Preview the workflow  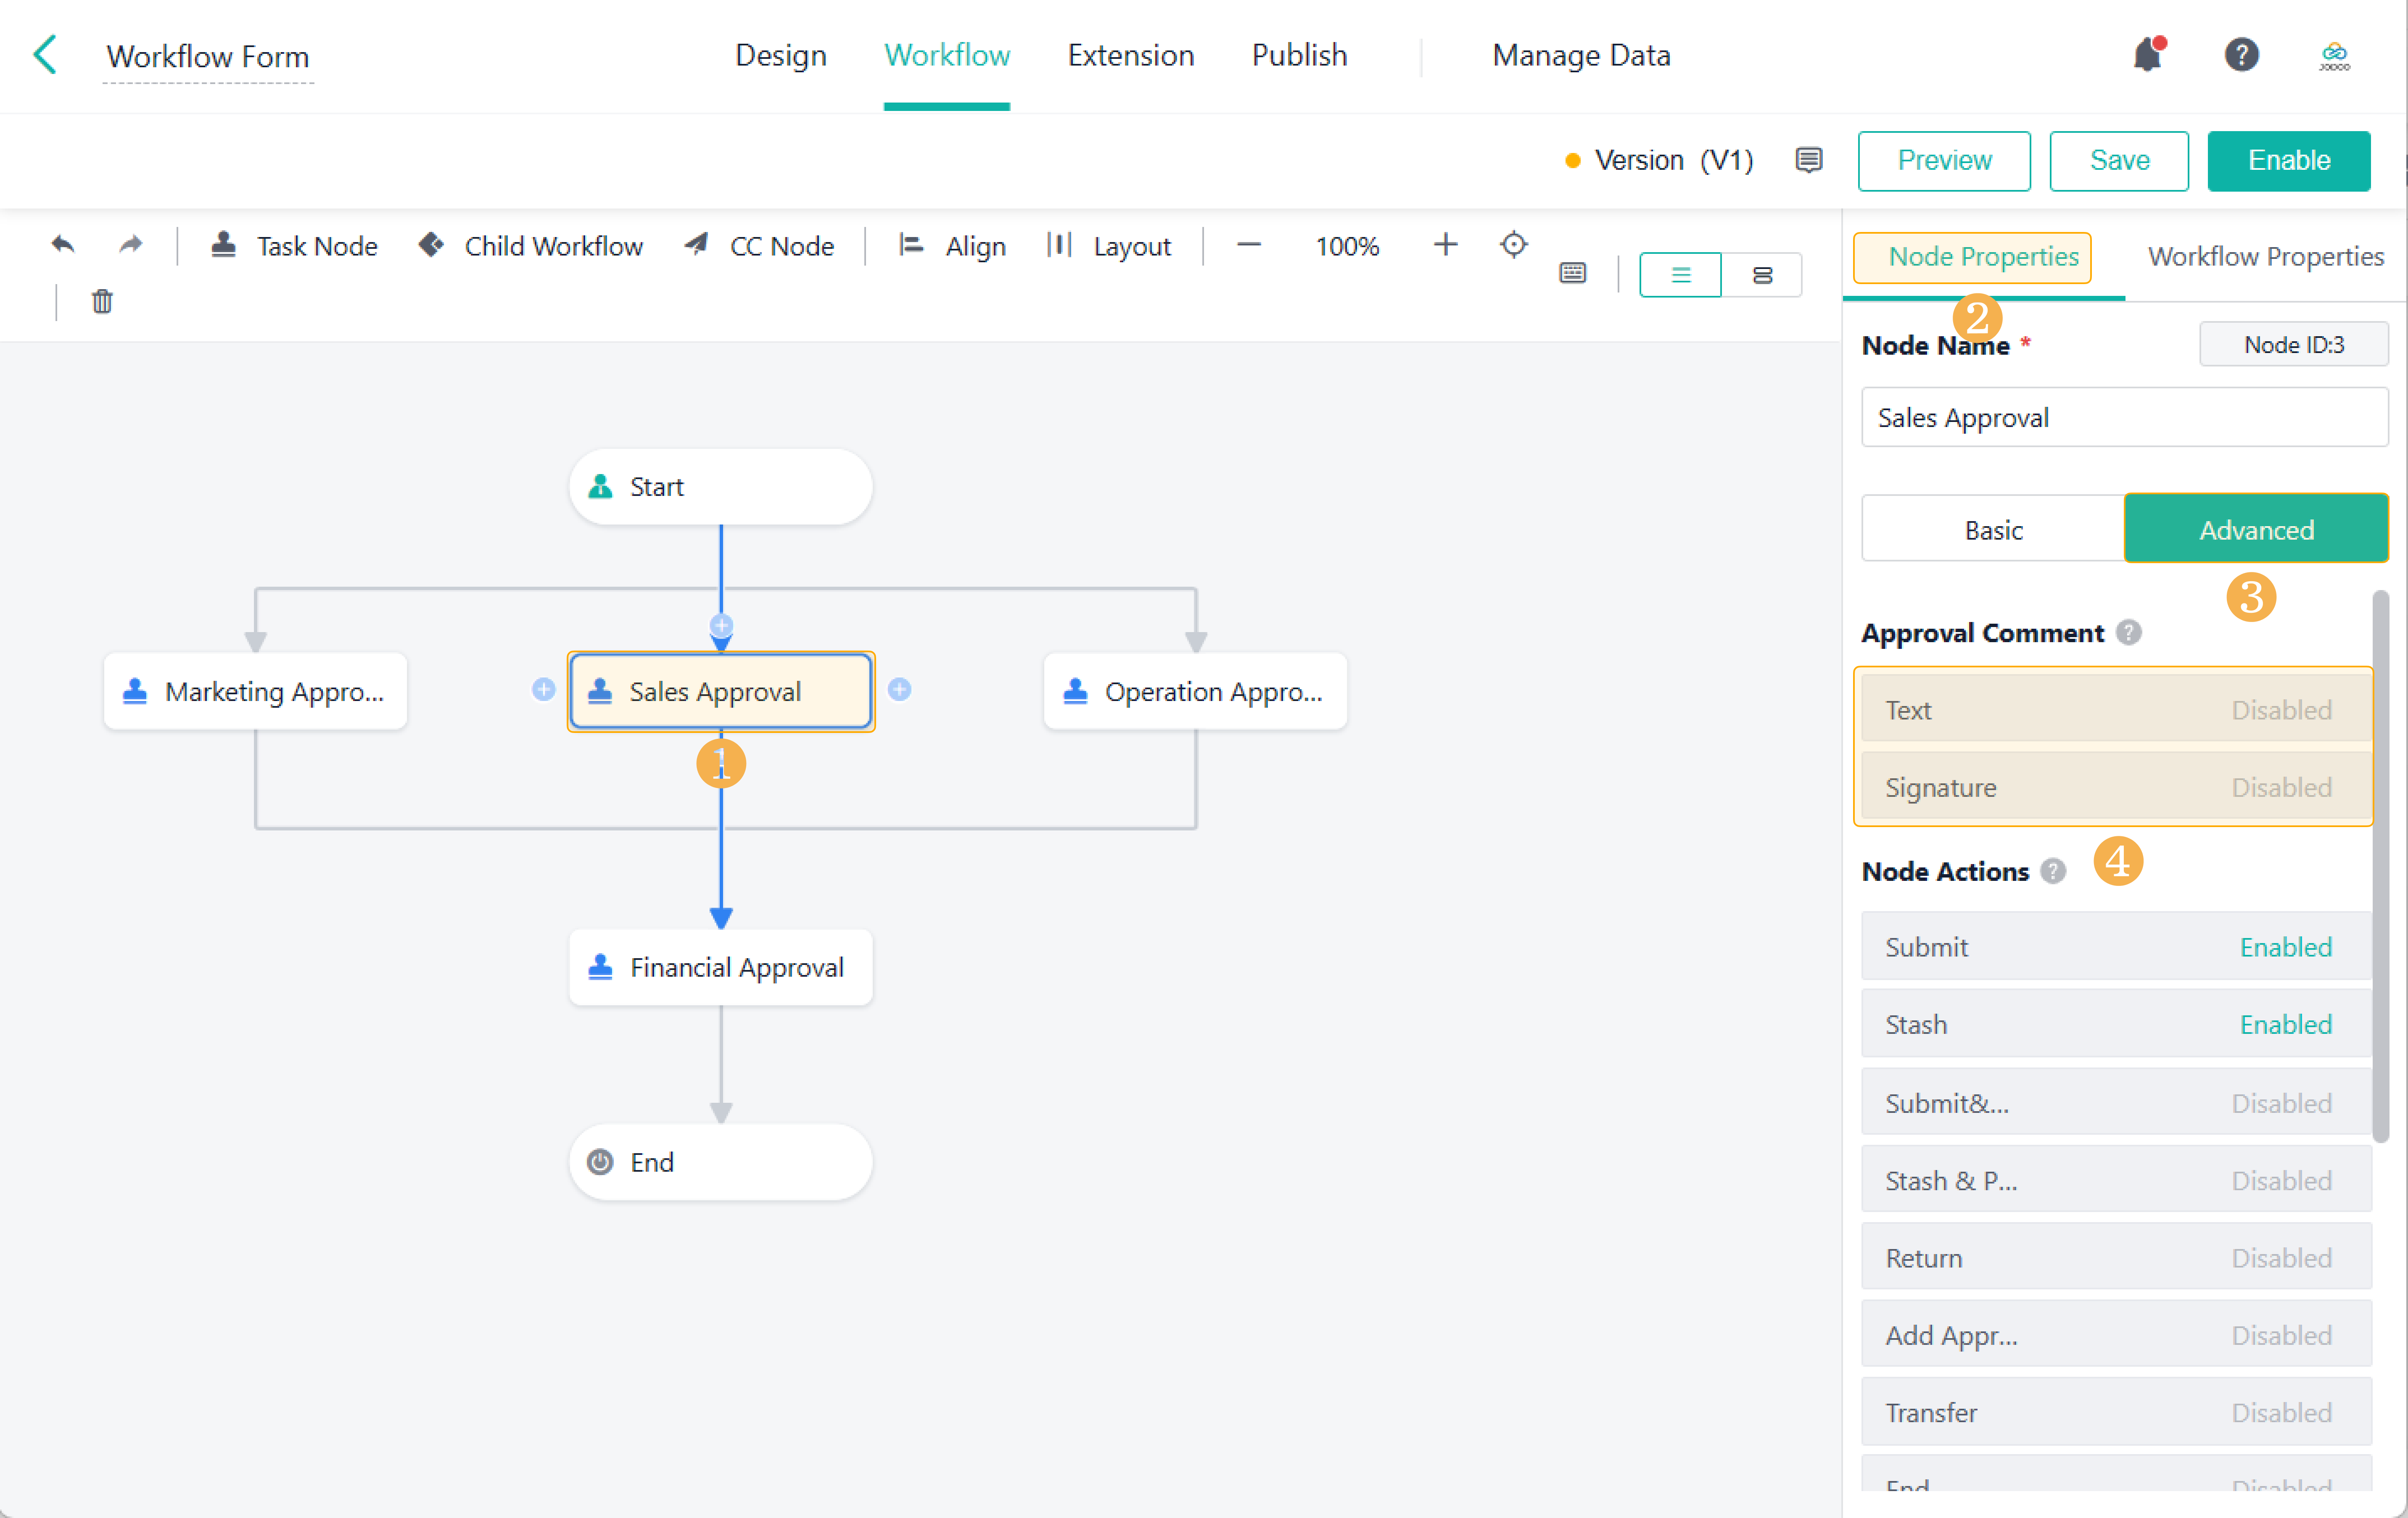click(x=1943, y=160)
